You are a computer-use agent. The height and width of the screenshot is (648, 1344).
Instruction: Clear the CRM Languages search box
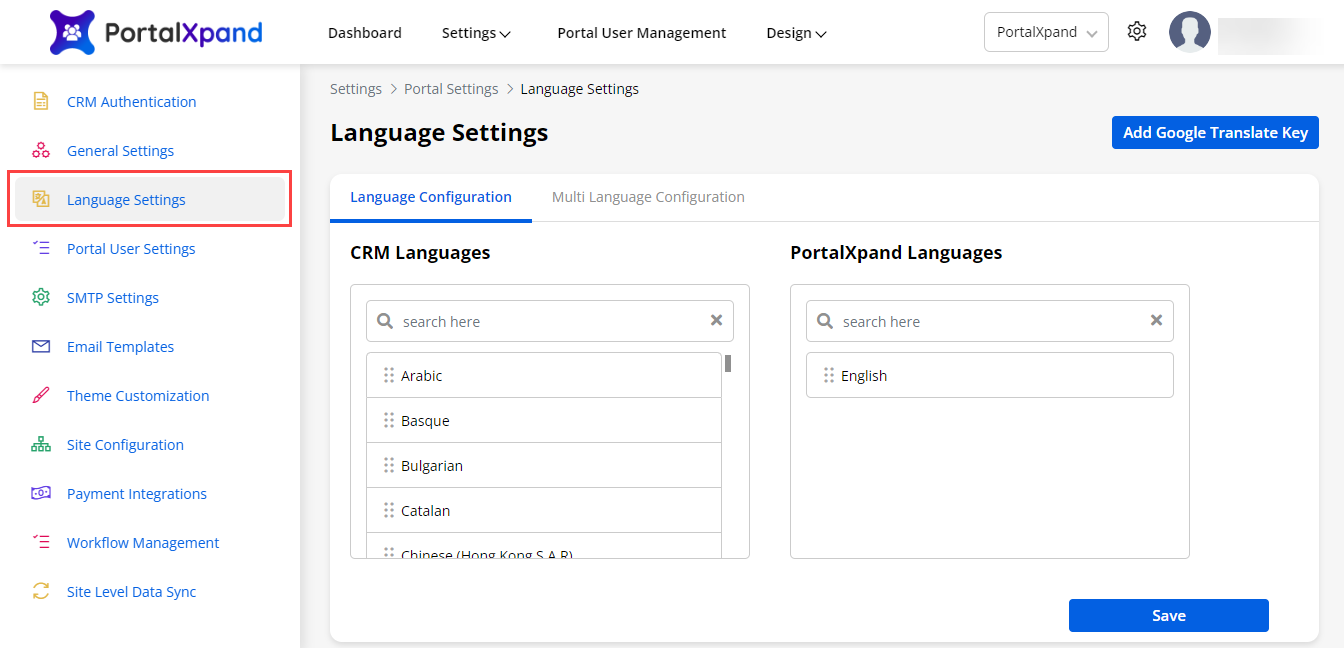tap(716, 321)
